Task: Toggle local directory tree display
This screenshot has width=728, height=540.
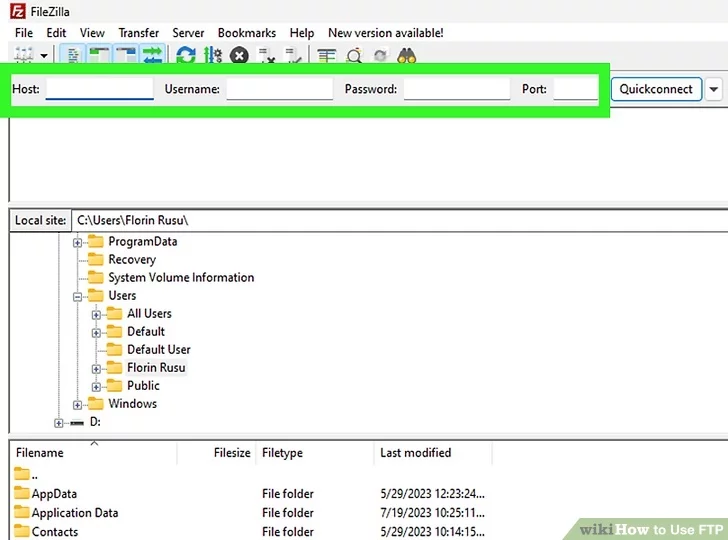Action: [99, 55]
